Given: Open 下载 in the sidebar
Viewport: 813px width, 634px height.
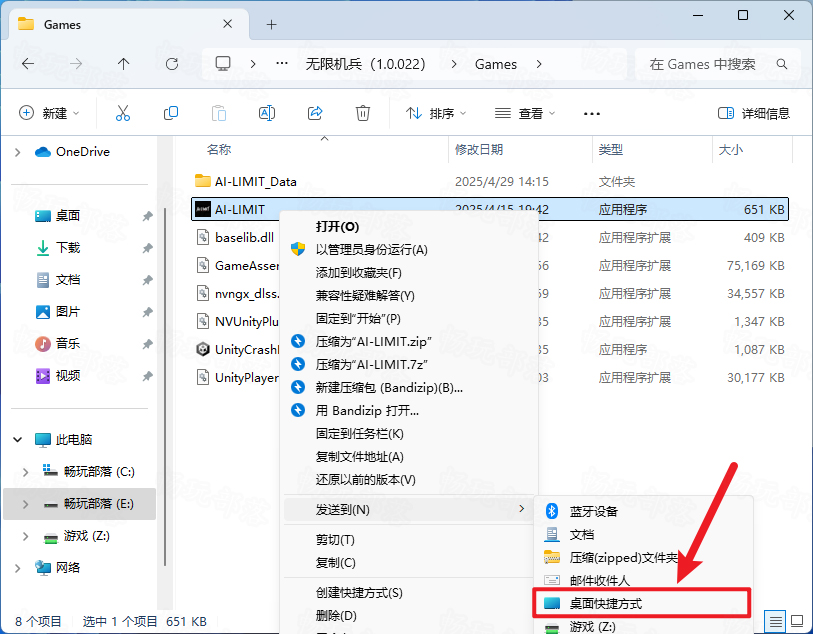Looking at the screenshot, I should coord(68,248).
